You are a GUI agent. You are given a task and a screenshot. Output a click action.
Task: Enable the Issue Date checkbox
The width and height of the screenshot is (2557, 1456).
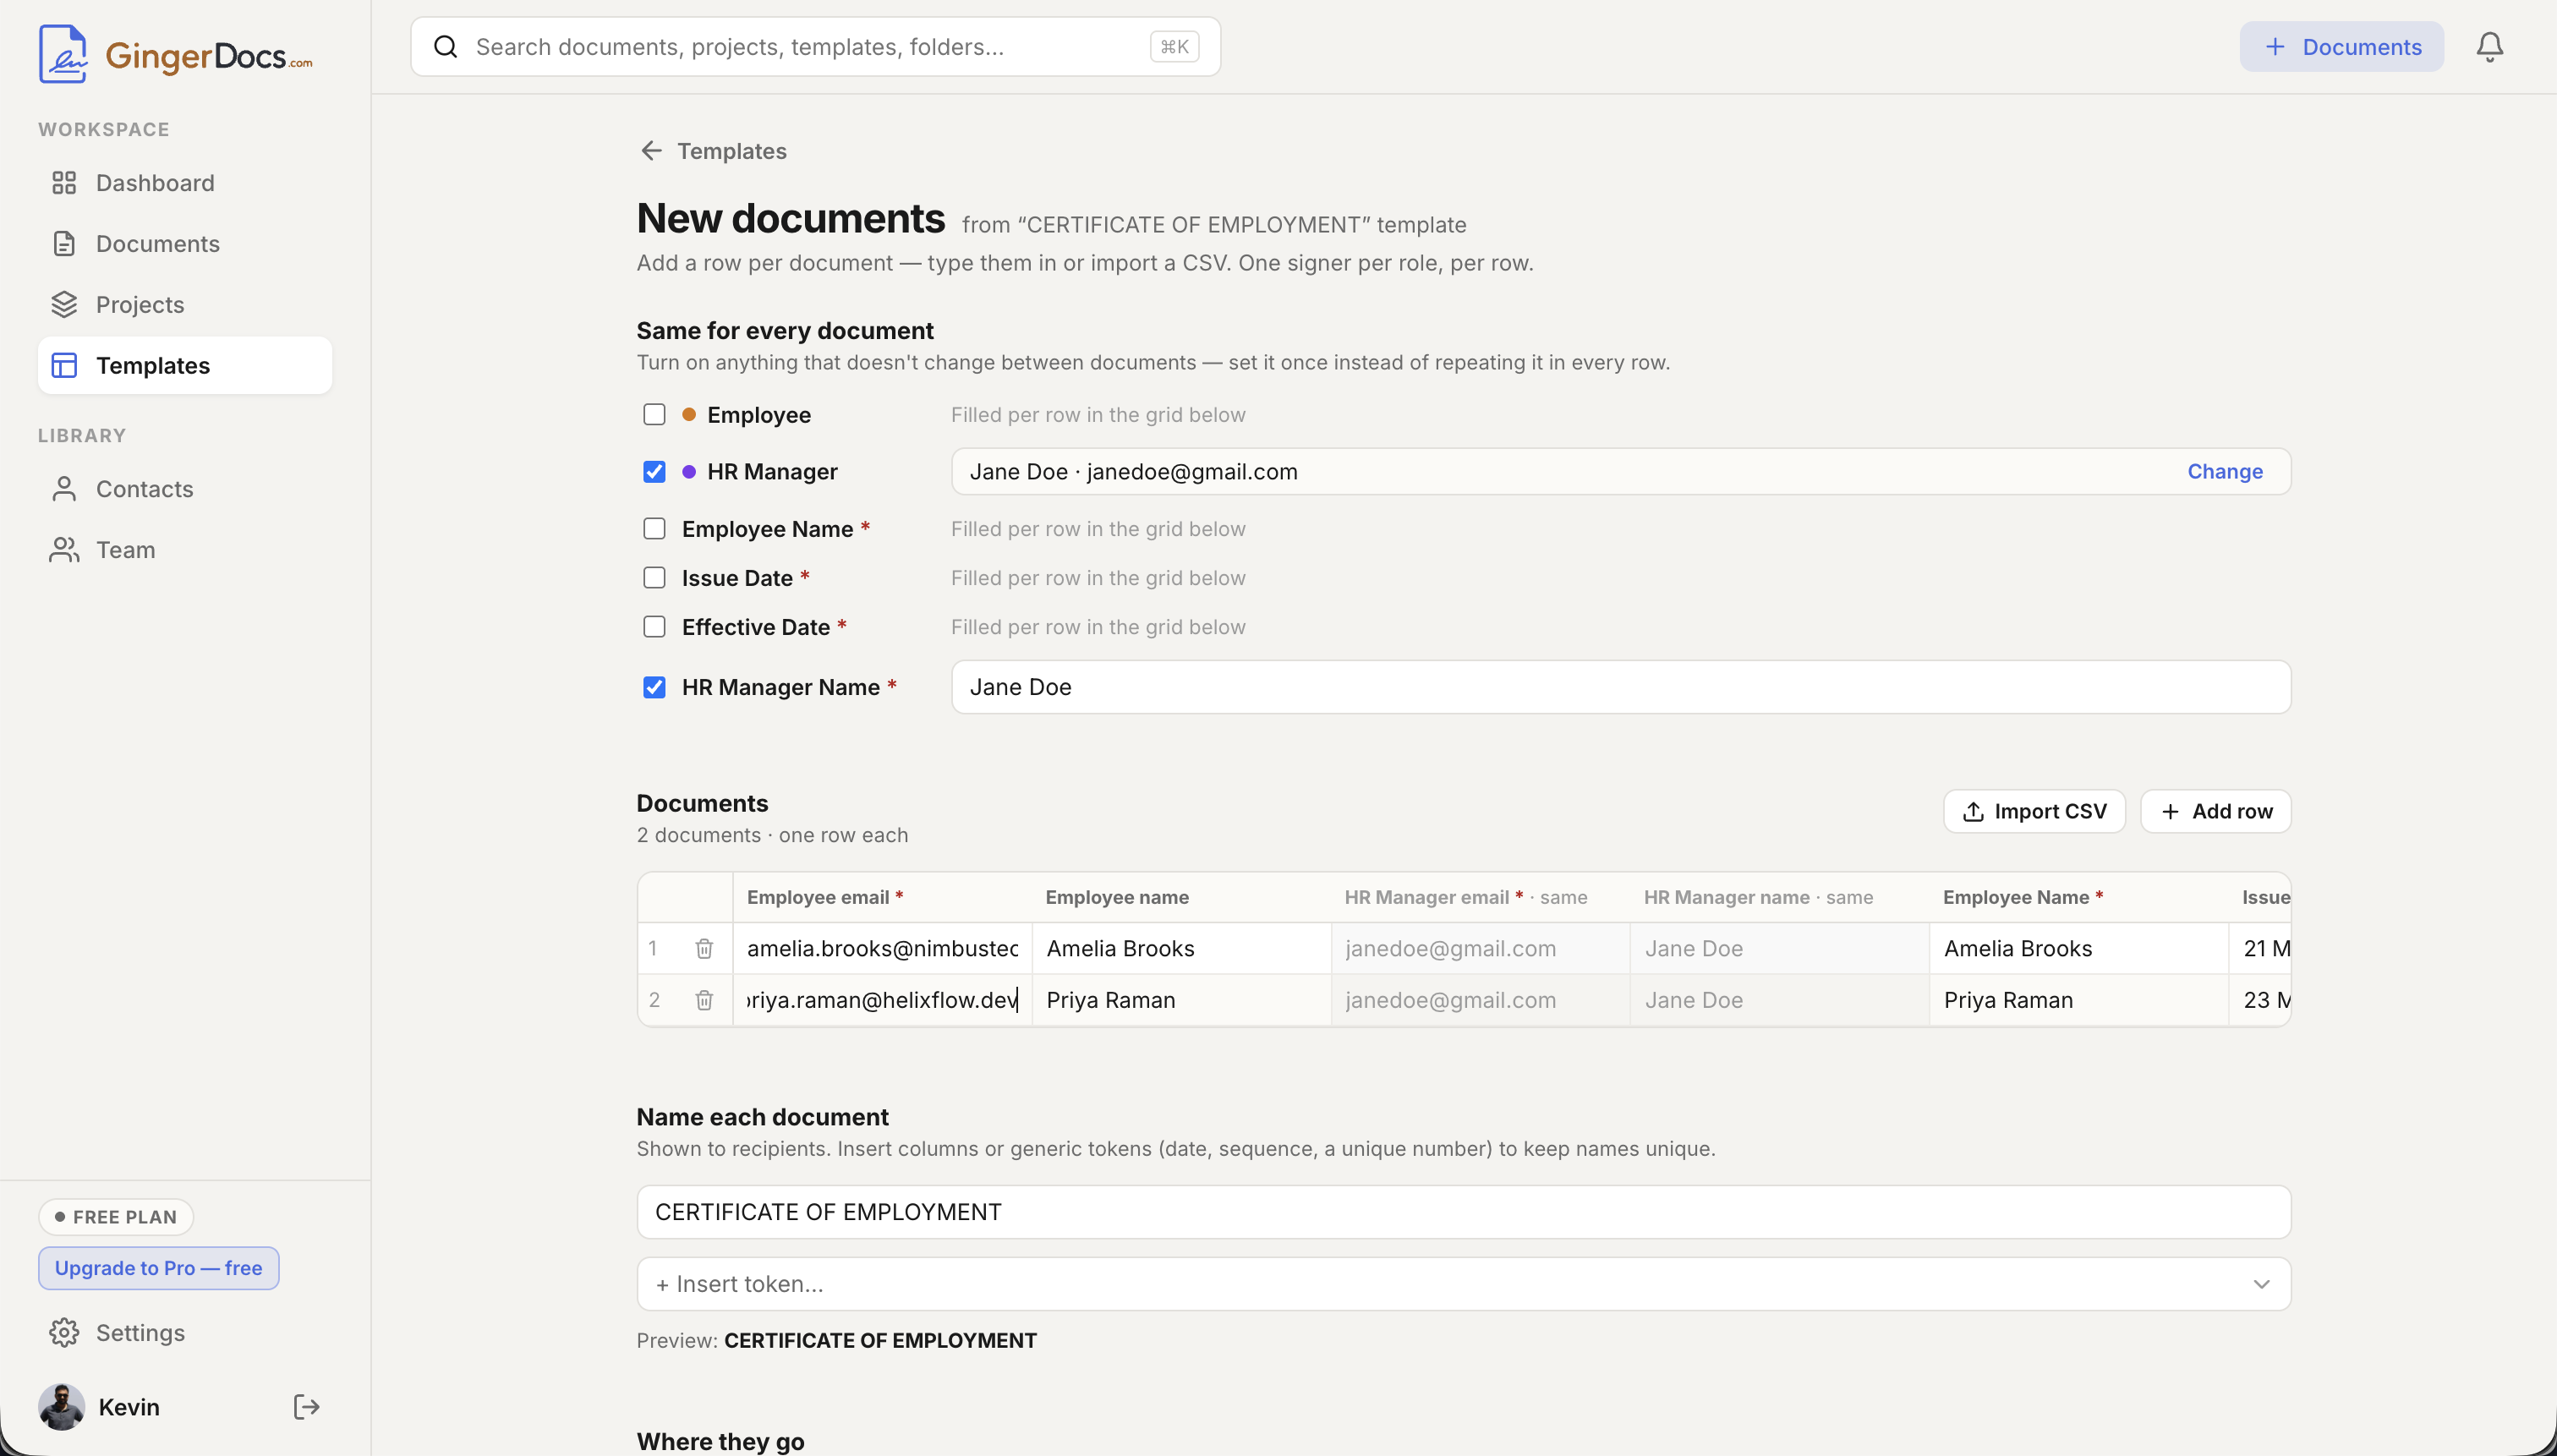pos(654,578)
